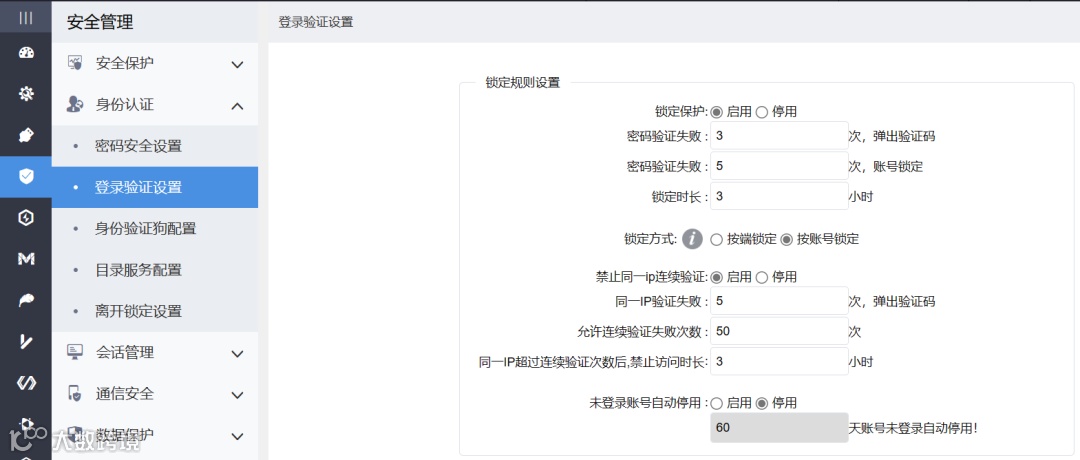Click the 身份认证 user icon
The image size is (1080, 460).
(74, 105)
